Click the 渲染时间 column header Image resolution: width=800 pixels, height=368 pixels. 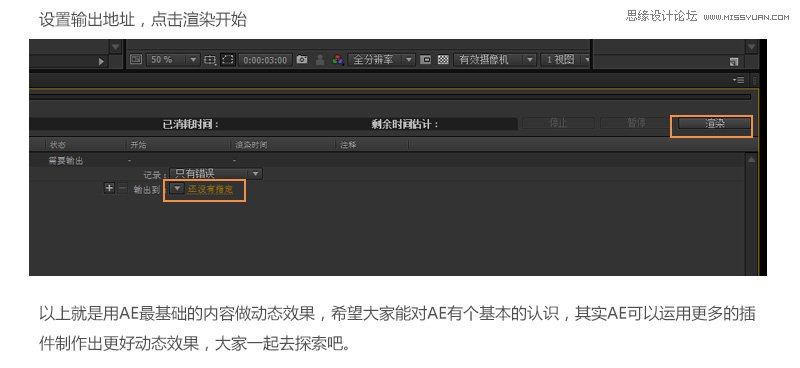click(251, 145)
